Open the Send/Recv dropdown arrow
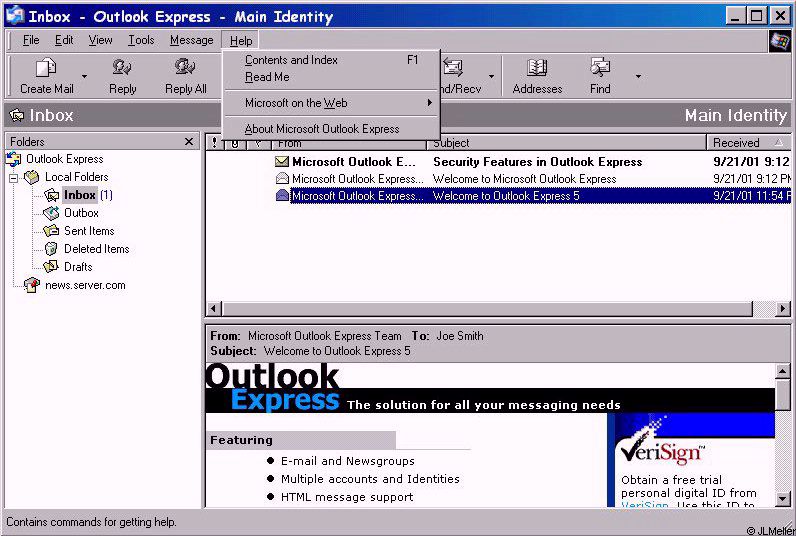The height and width of the screenshot is (536, 796). pos(491,76)
